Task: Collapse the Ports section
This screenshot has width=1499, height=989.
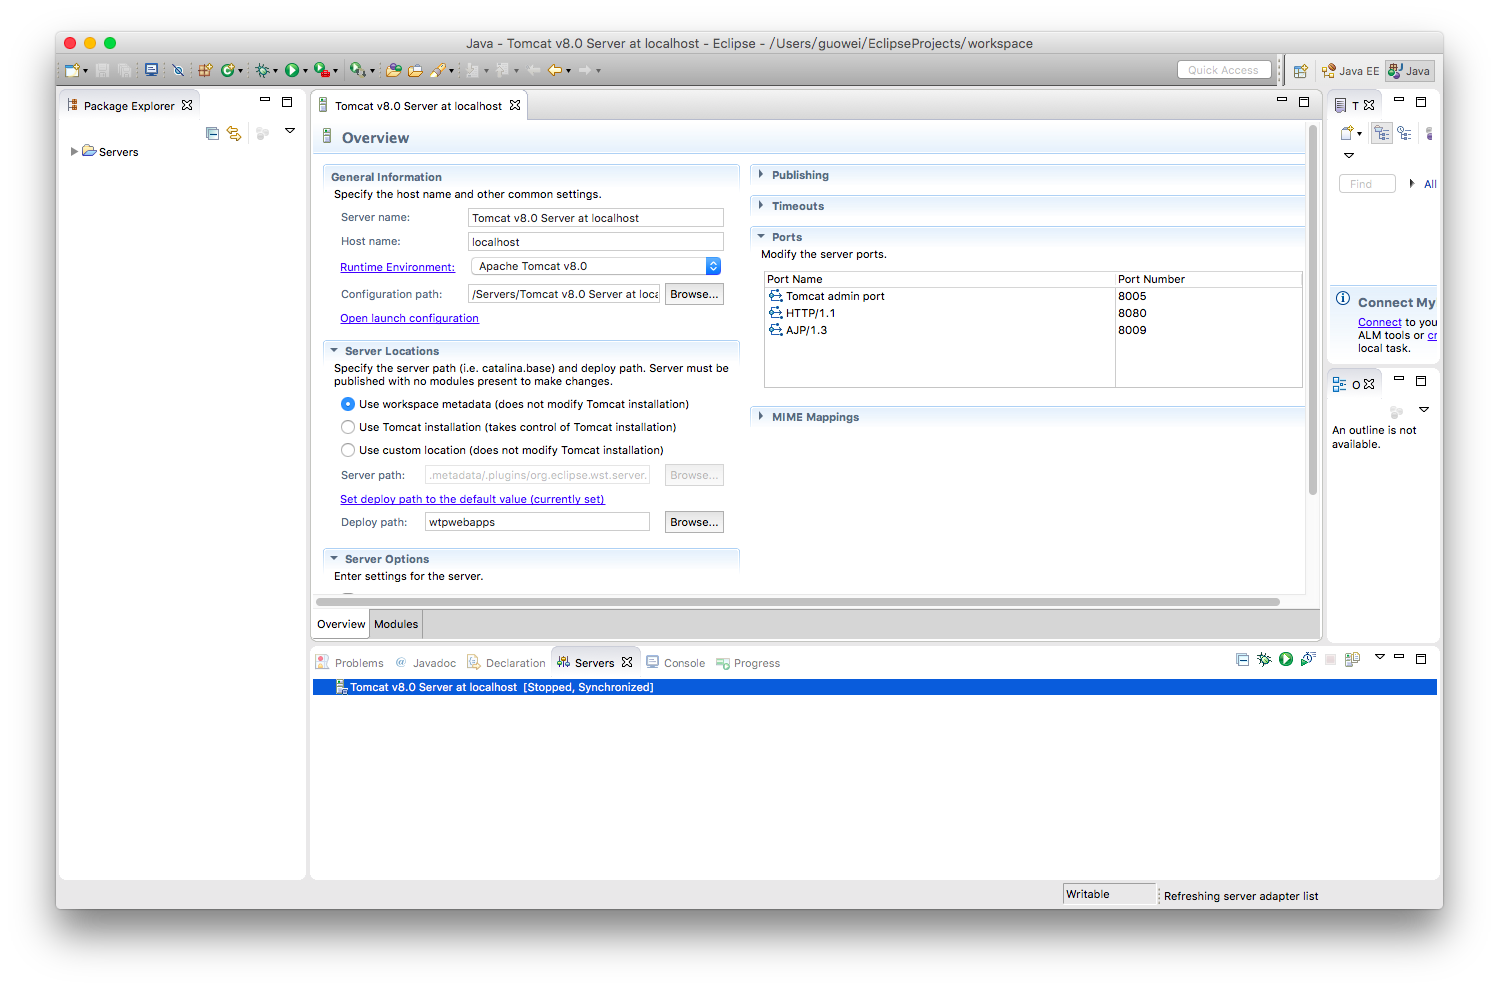Action: coord(761,237)
